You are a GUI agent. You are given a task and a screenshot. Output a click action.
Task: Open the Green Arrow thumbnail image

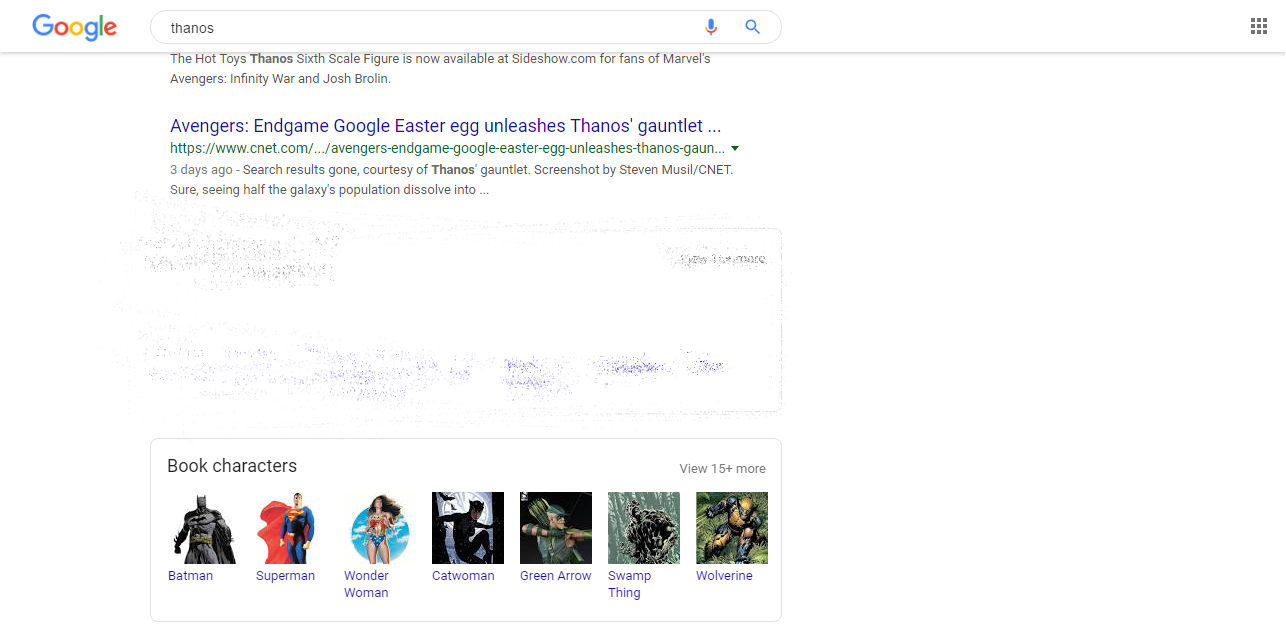pyautogui.click(x=556, y=528)
